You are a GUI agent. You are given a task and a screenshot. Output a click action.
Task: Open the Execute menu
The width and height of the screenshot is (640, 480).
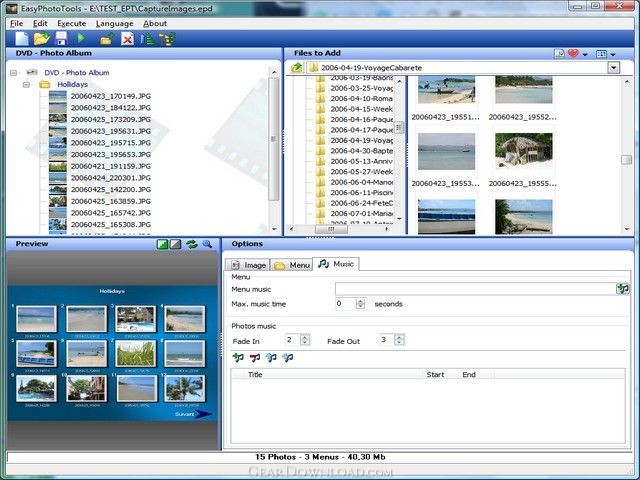pyautogui.click(x=71, y=23)
